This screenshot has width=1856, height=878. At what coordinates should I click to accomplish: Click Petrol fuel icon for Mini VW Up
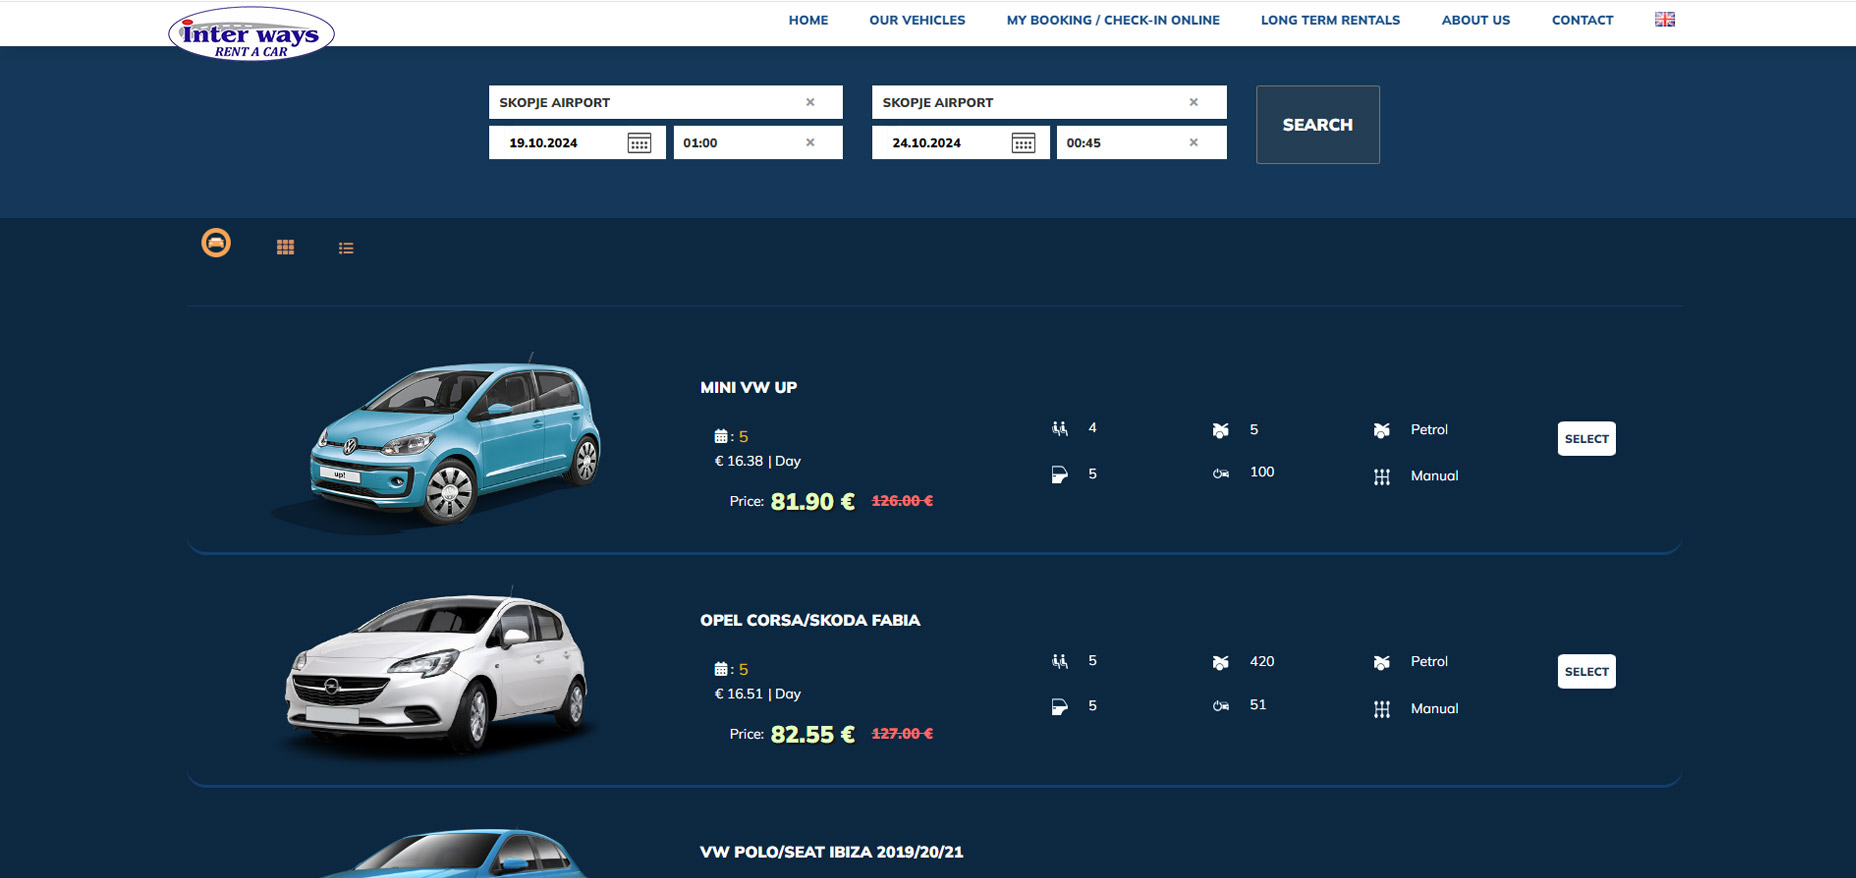tap(1382, 430)
